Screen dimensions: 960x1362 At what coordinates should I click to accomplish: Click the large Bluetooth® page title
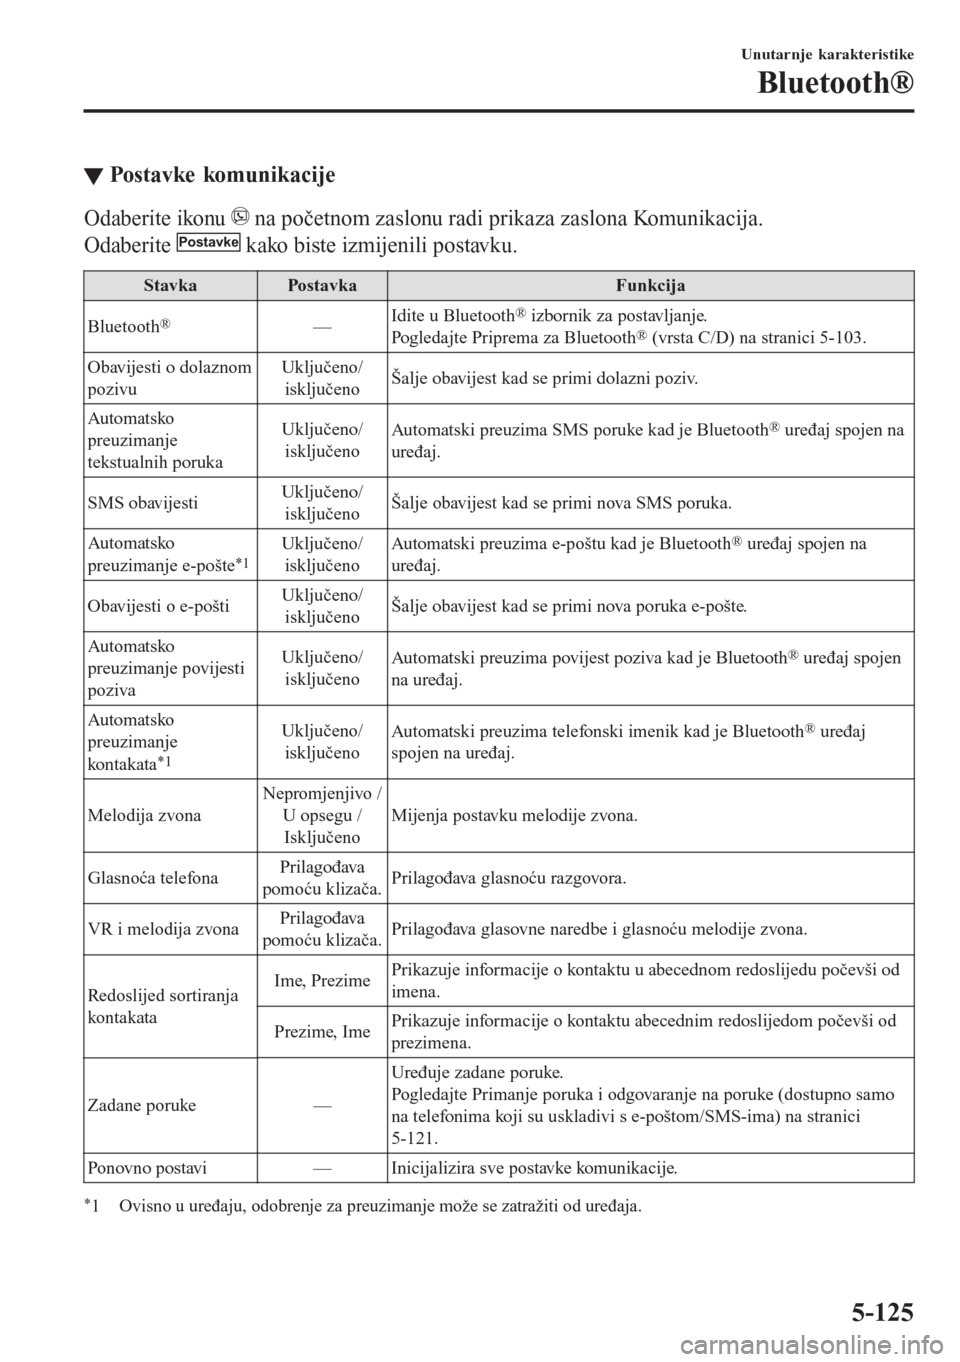(835, 84)
